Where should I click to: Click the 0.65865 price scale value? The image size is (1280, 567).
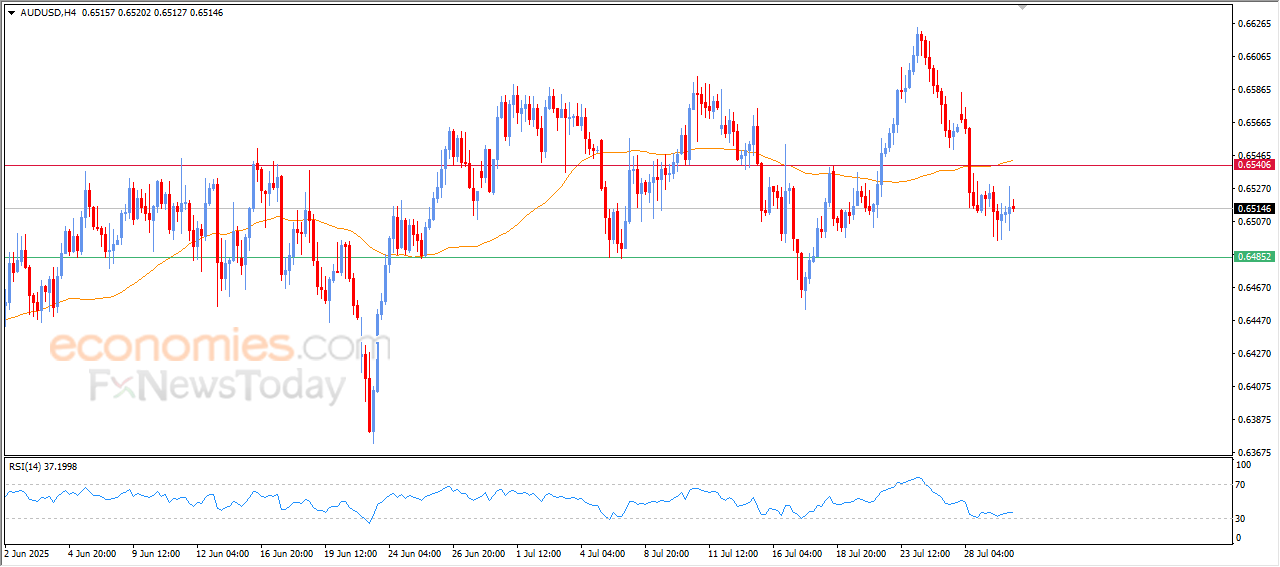1254,89
